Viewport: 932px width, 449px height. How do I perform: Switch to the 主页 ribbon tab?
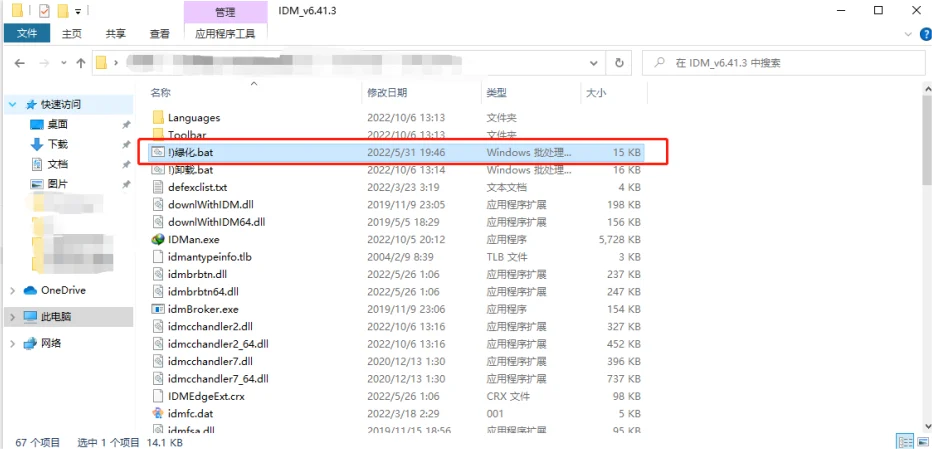point(72,34)
